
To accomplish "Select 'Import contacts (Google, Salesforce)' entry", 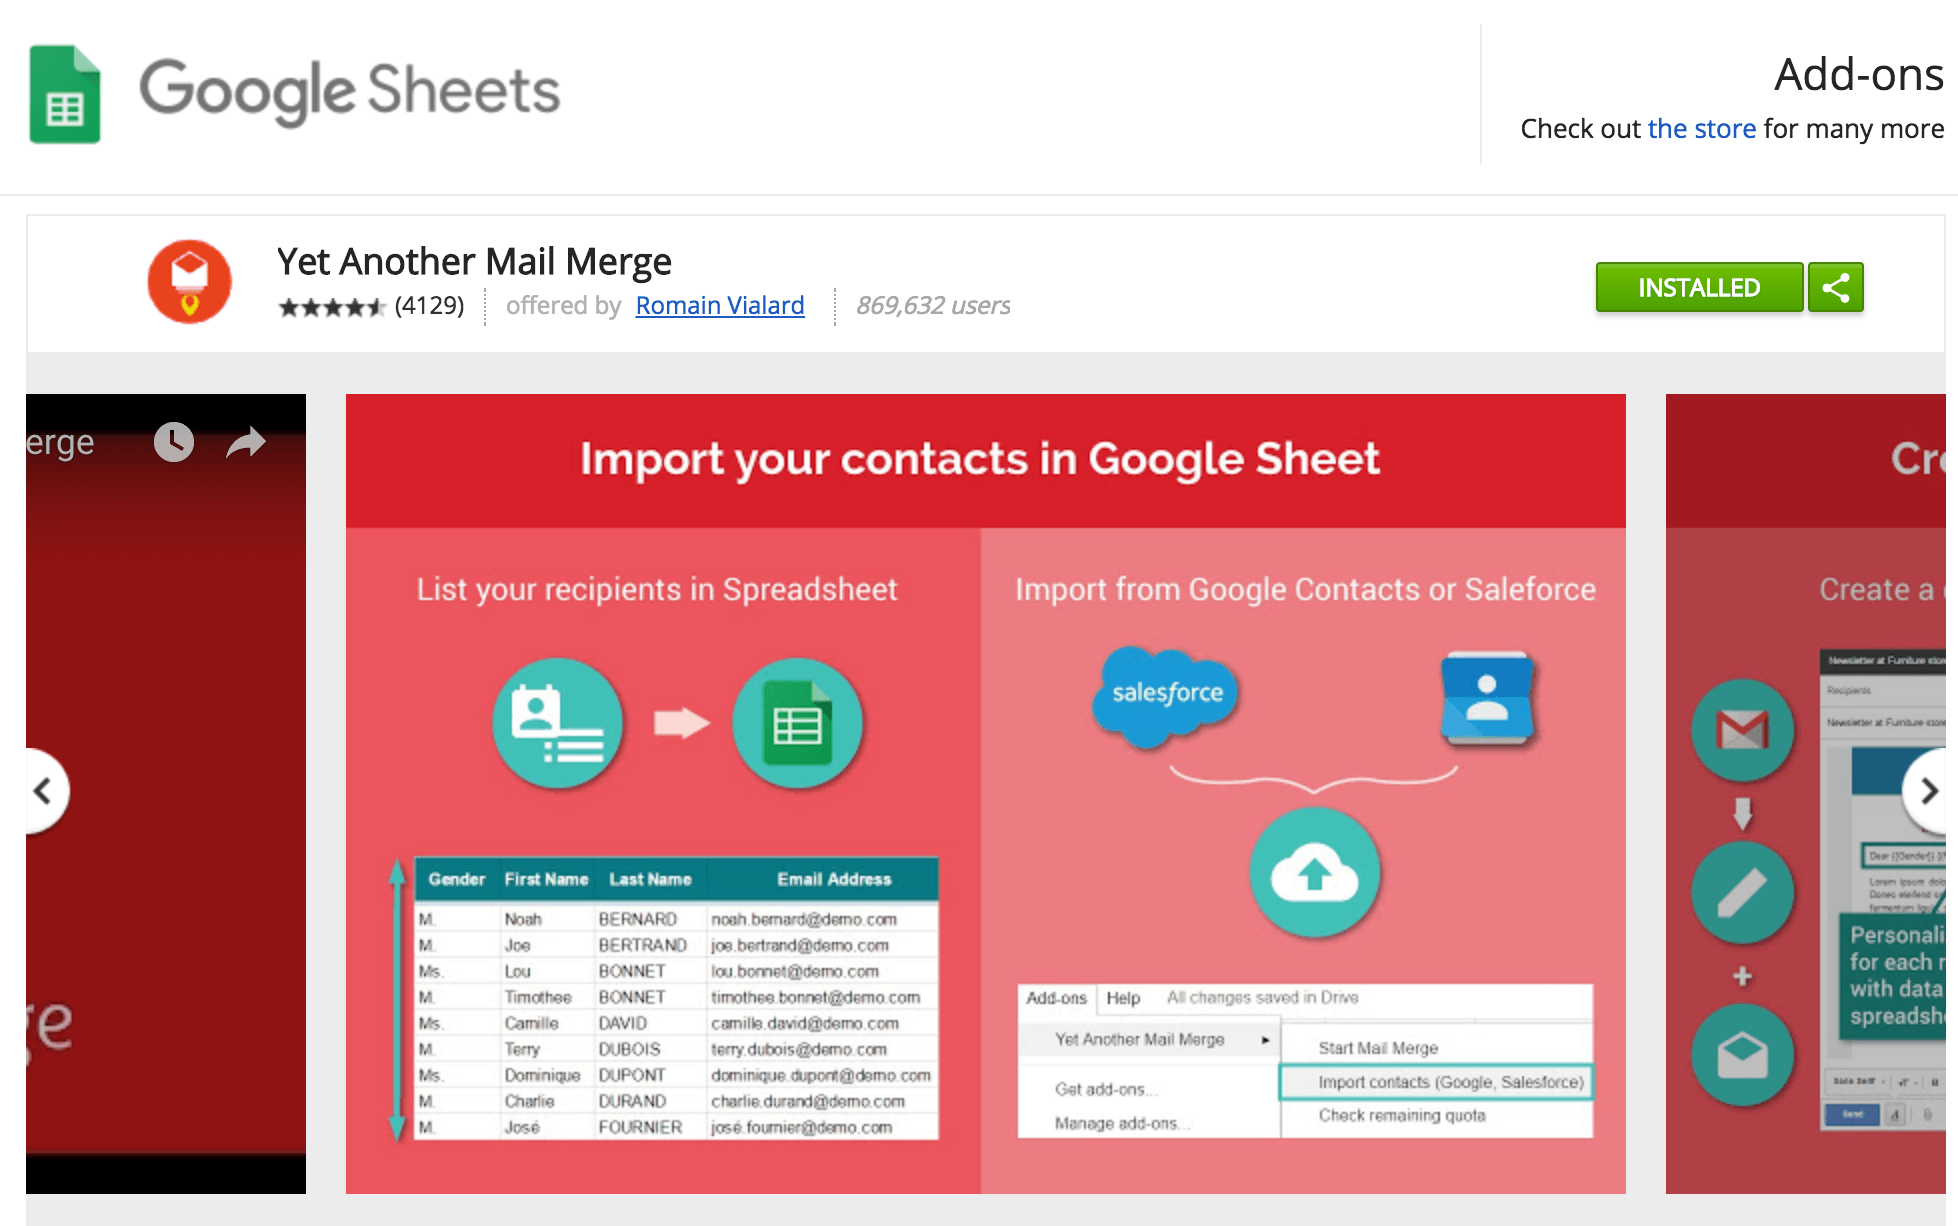I will click(x=1437, y=1082).
